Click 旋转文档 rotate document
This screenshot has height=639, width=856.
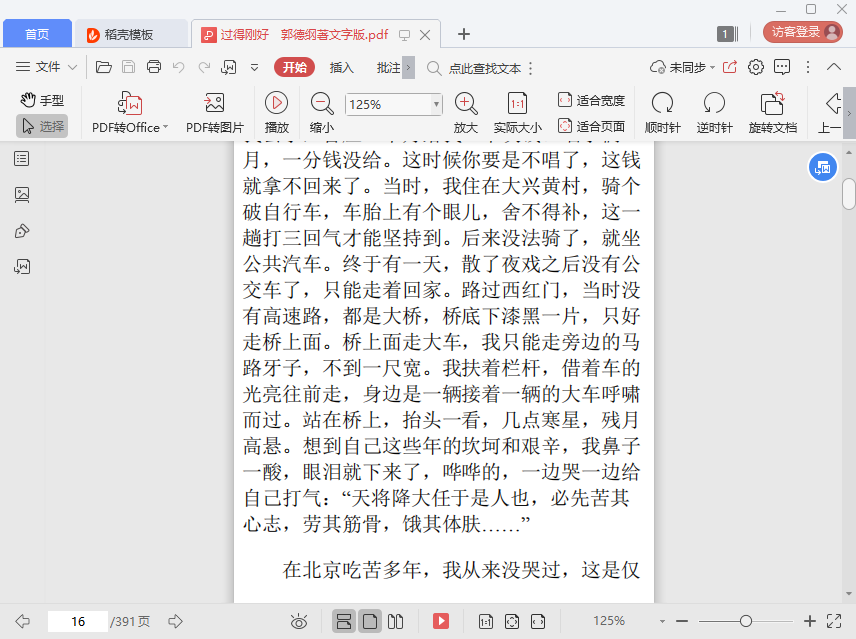tap(772, 113)
